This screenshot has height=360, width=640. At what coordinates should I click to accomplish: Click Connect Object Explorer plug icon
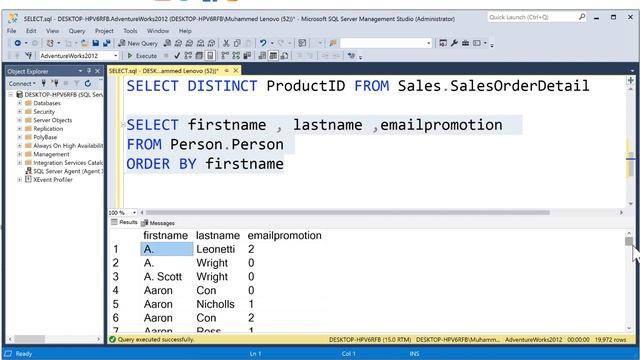click(44, 84)
